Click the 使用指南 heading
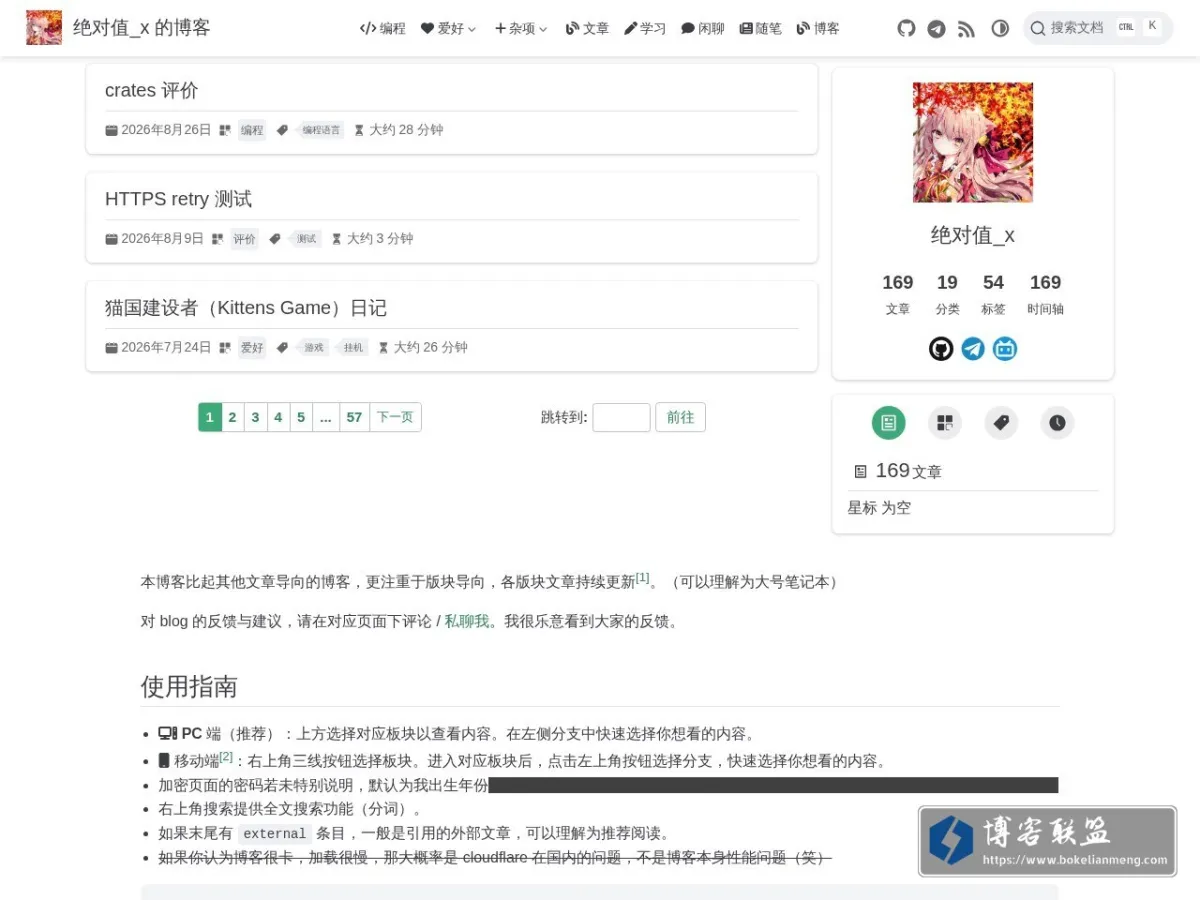1200x900 pixels. point(189,687)
